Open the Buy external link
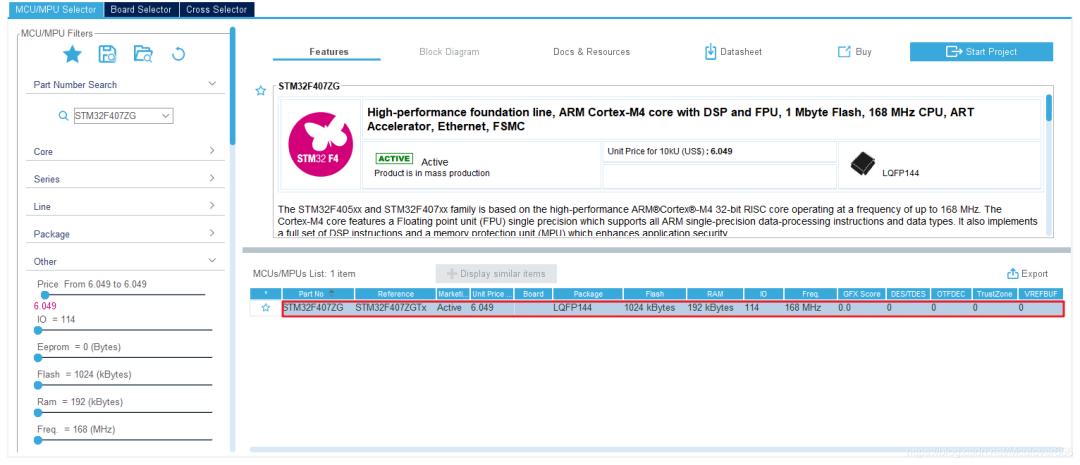The image size is (1080, 465). pyautogui.click(x=854, y=52)
